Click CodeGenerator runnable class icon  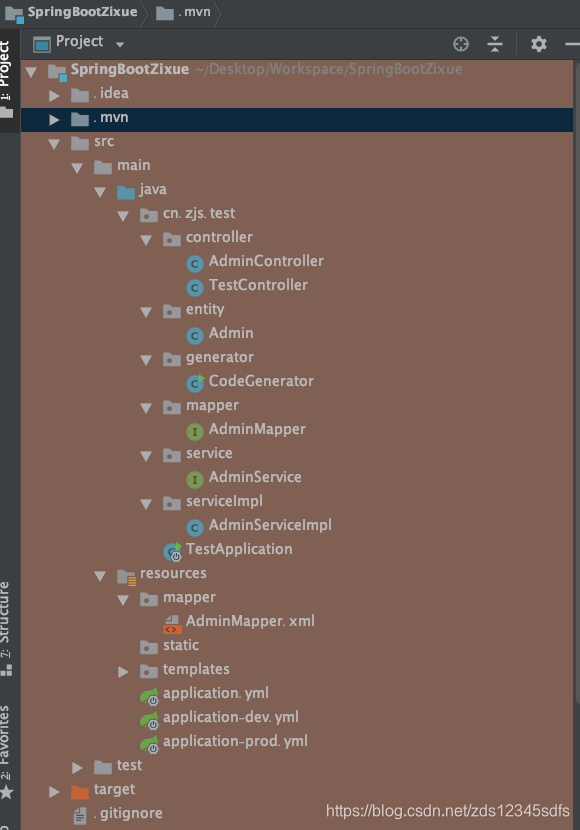point(195,383)
